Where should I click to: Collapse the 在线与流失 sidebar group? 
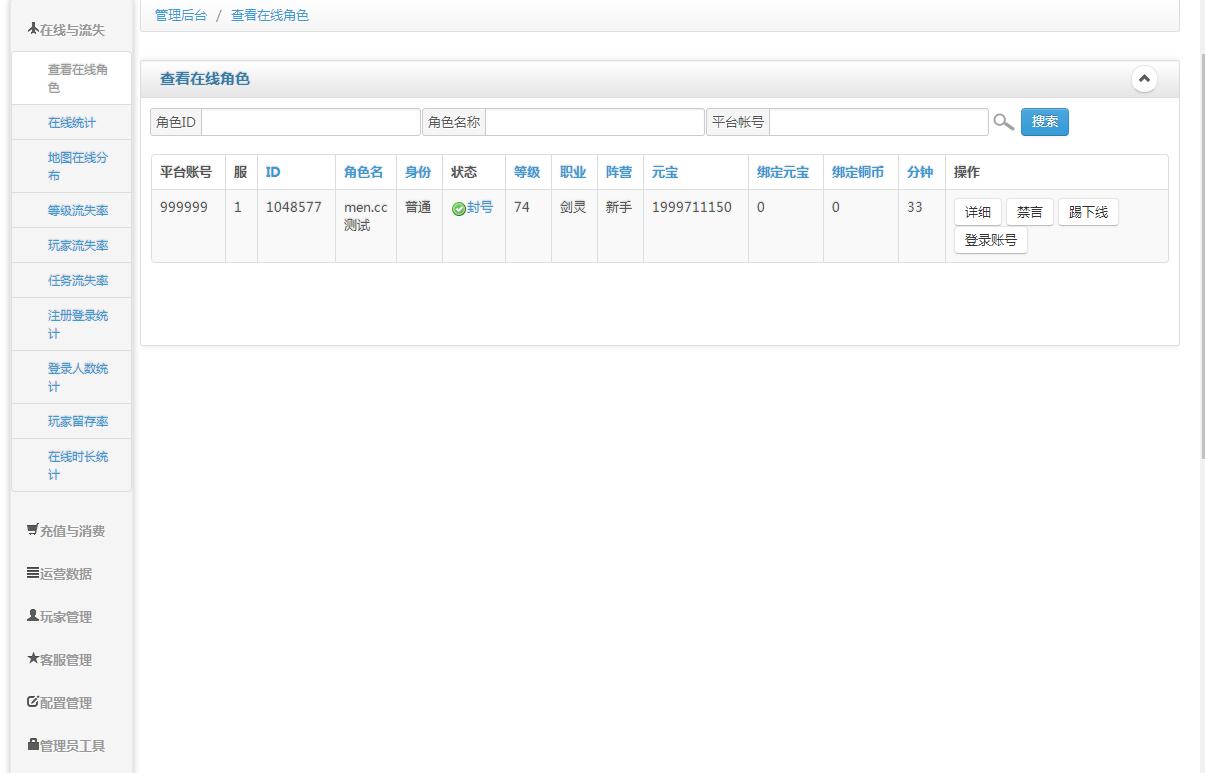coord(66,29)
